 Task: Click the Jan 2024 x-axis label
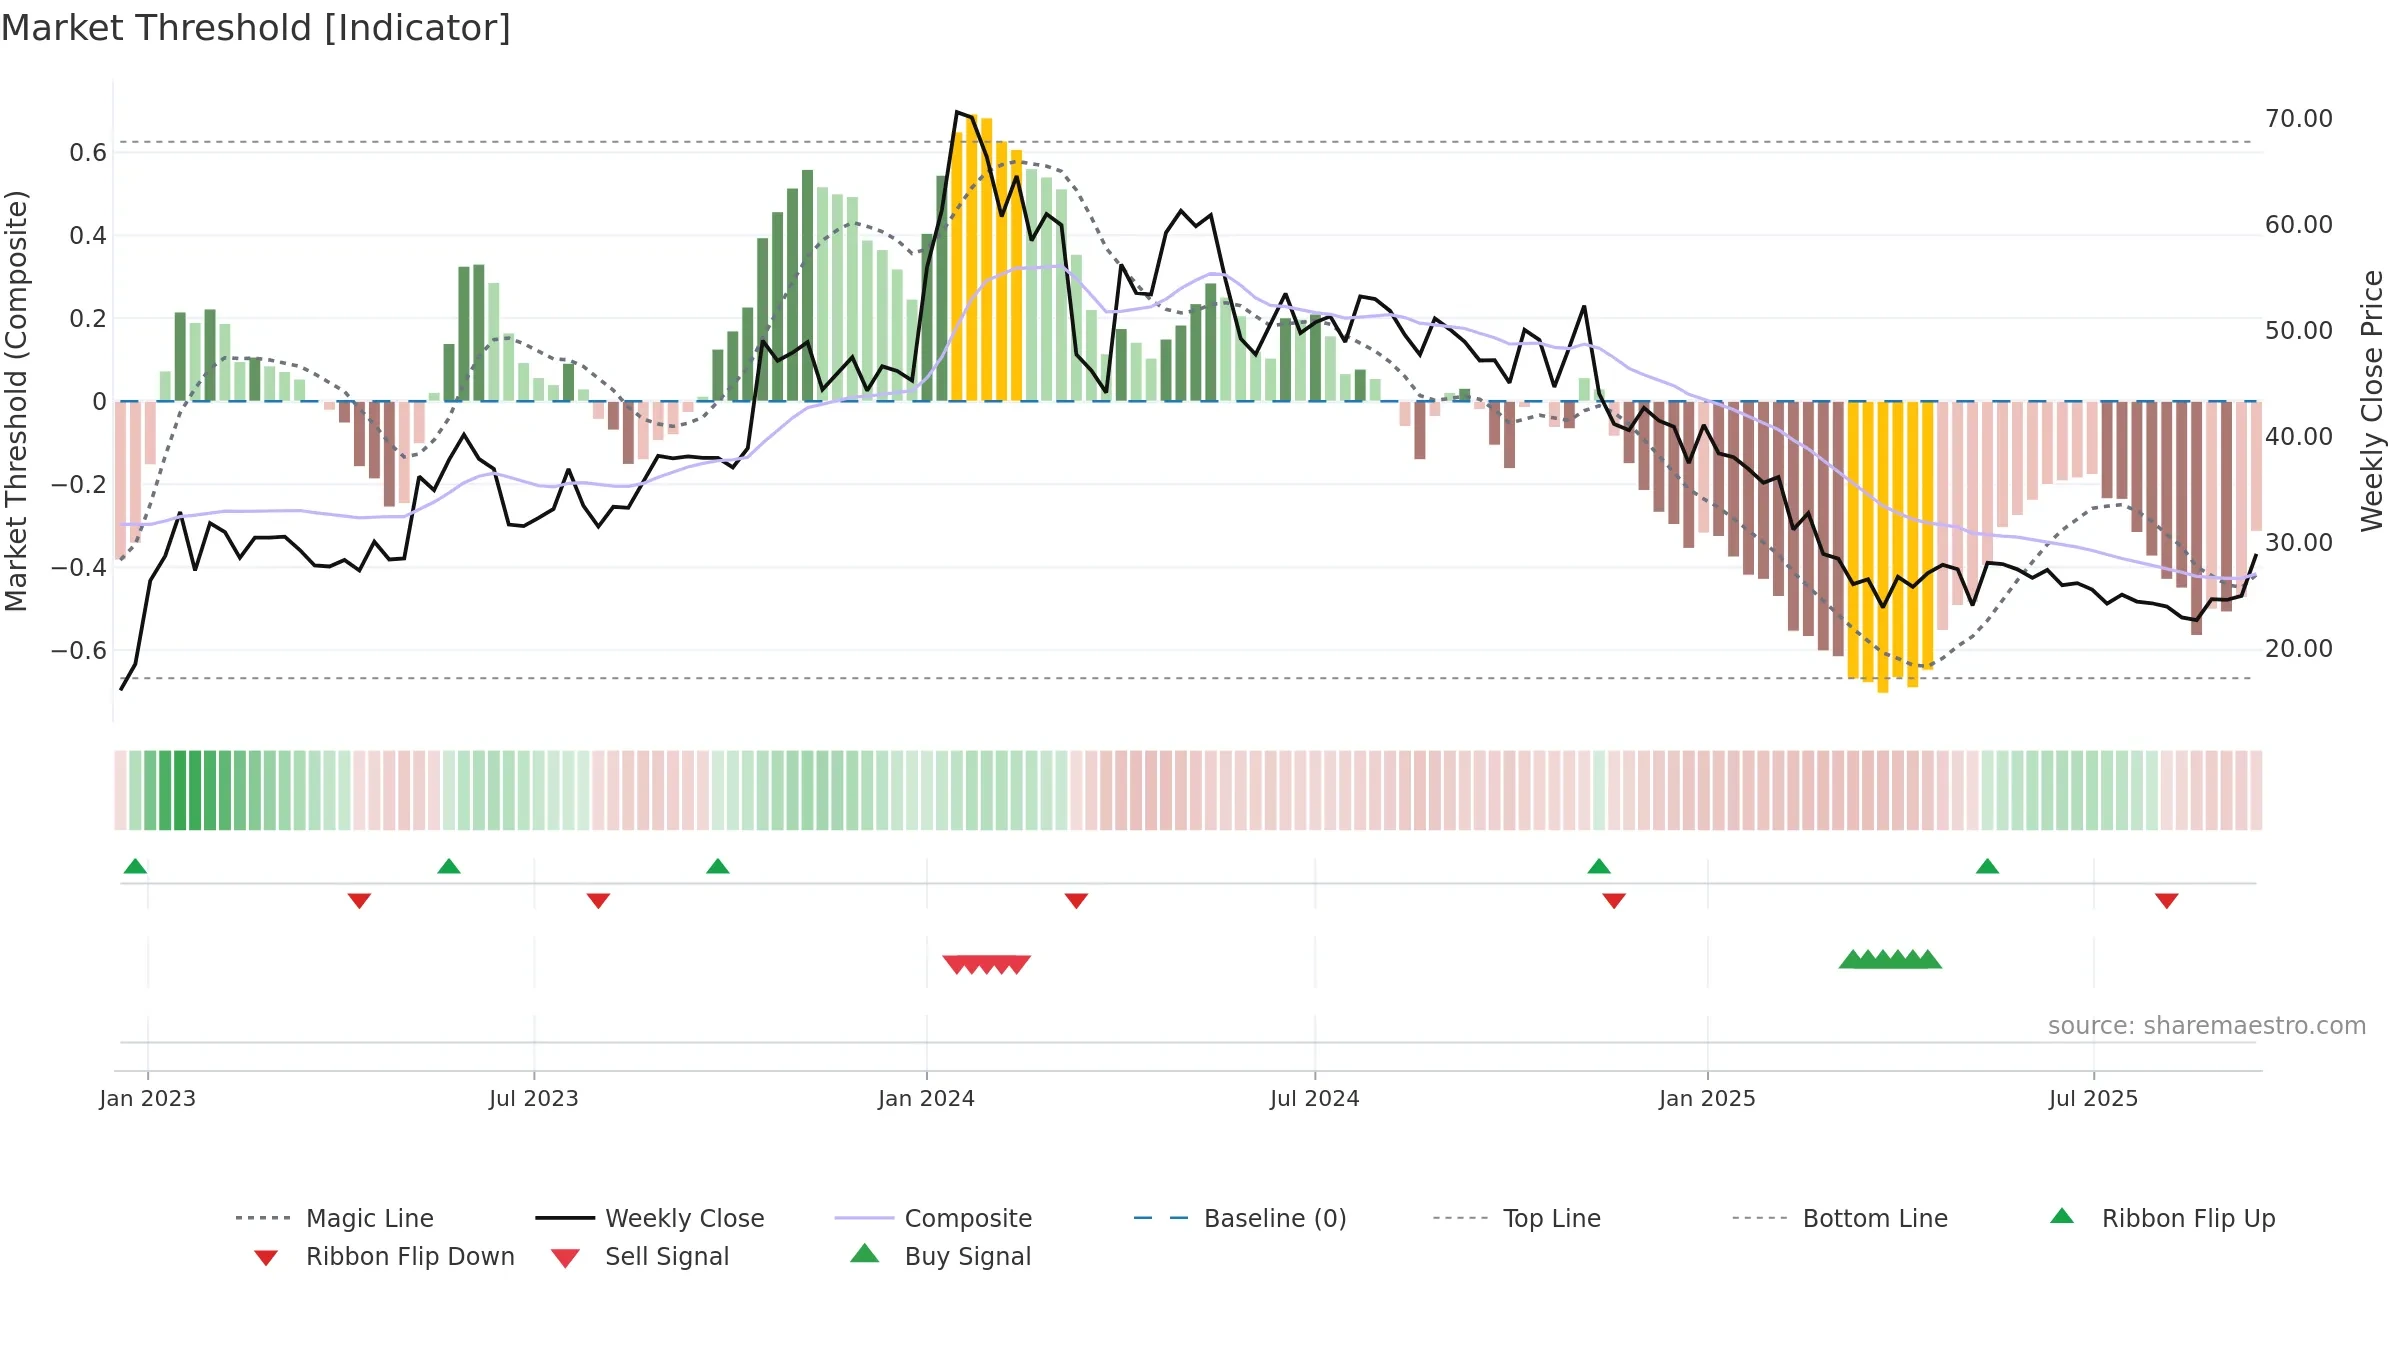pyautogui.click(x=927, y=1098)
